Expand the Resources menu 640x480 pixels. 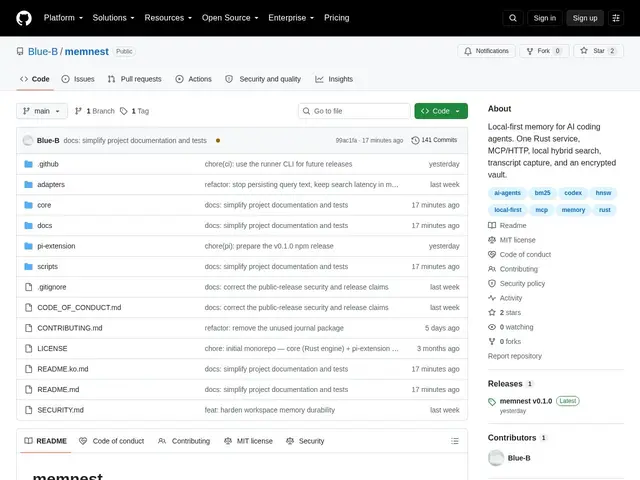pos(168,18)
